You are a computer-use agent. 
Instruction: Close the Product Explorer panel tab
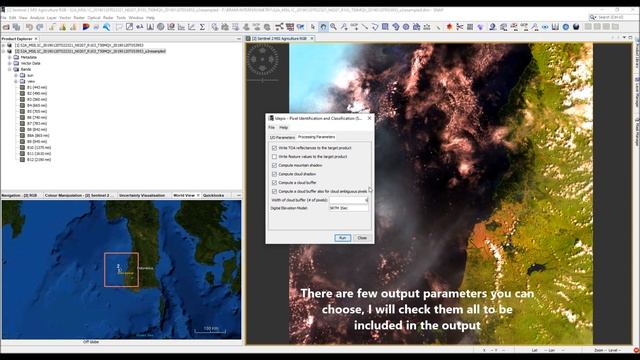coord(36,39)
